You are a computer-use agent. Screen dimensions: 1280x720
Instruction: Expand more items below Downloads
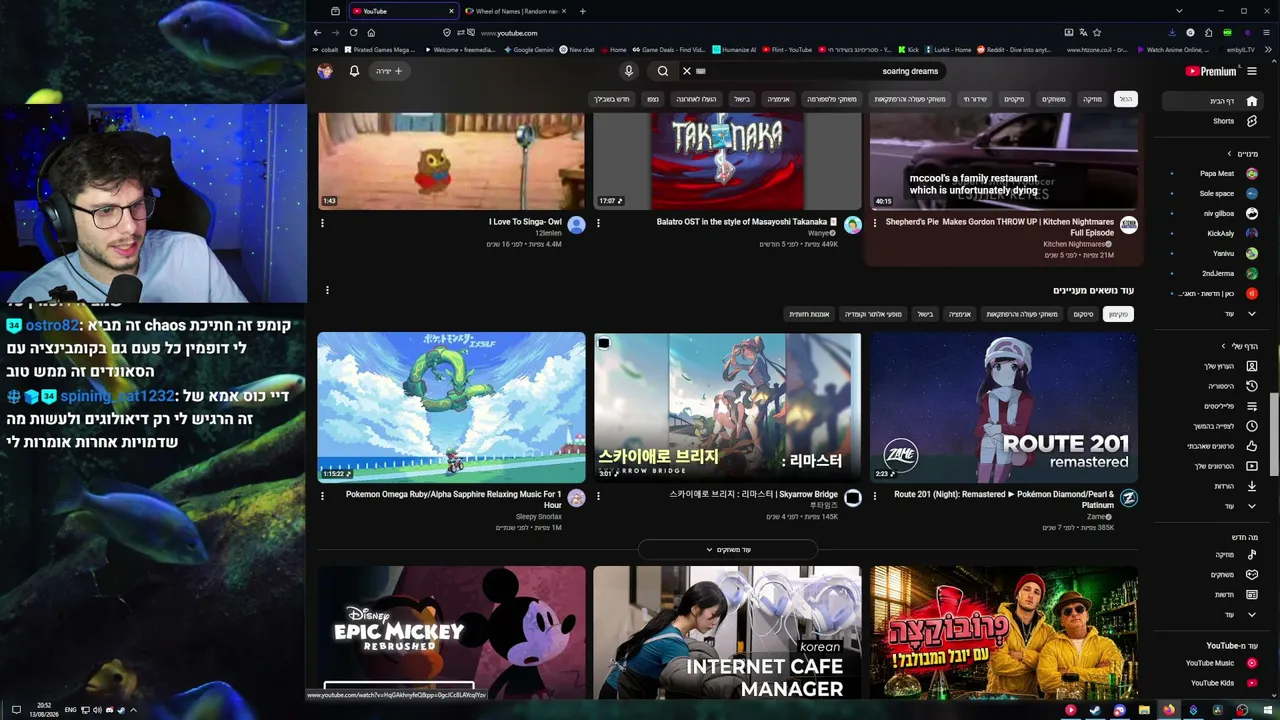(x=1252, y=506)
